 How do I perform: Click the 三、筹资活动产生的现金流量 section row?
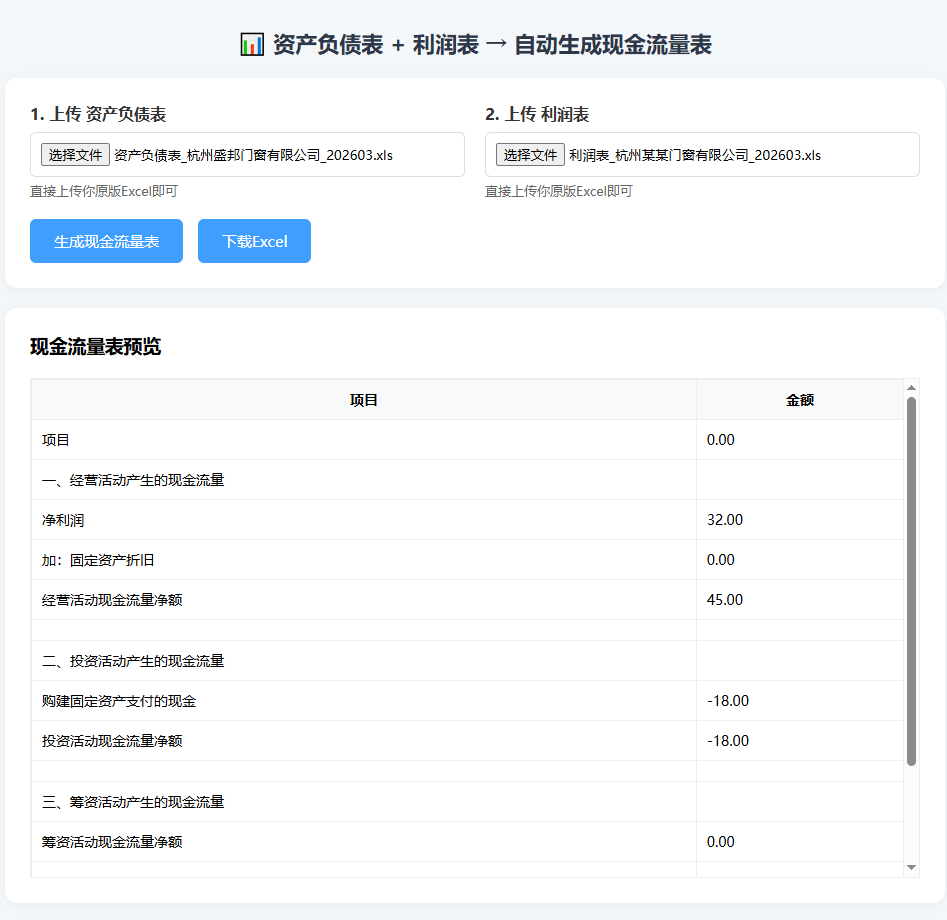(x=467, y=802)
